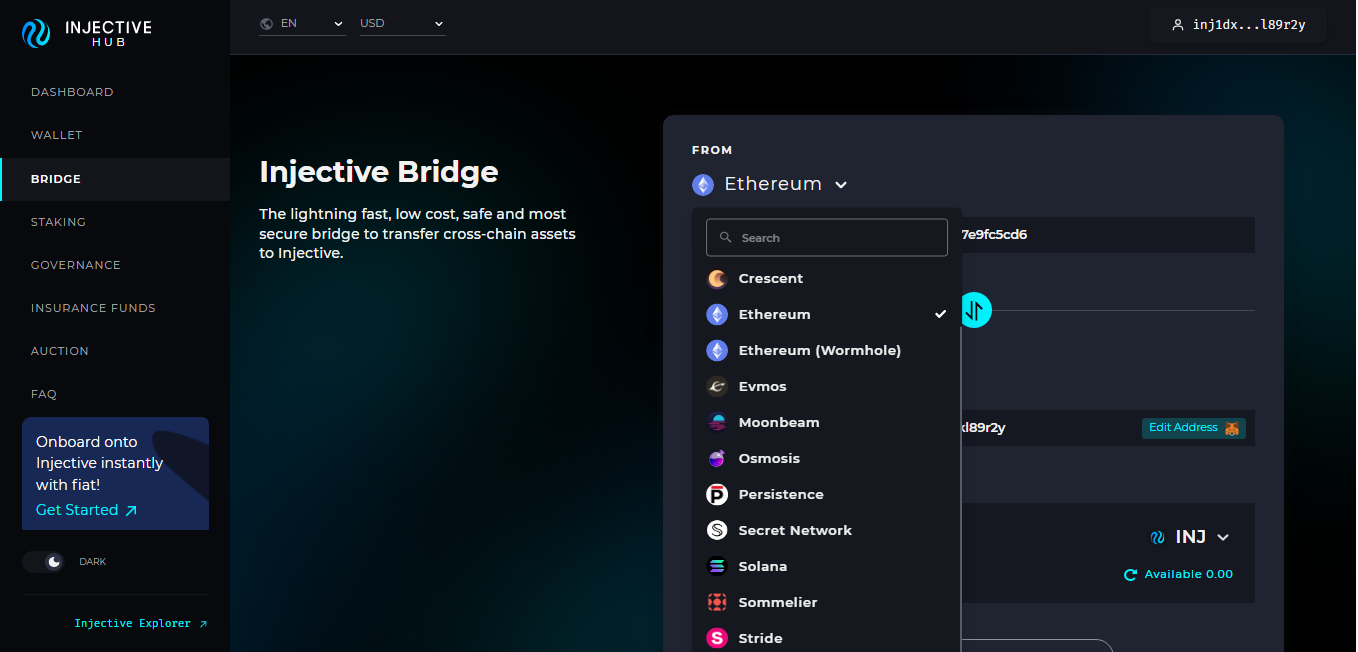Screen dimensions: 1358x652
Task: Click the Ethereum chain icon in the list
Action: 717,315
